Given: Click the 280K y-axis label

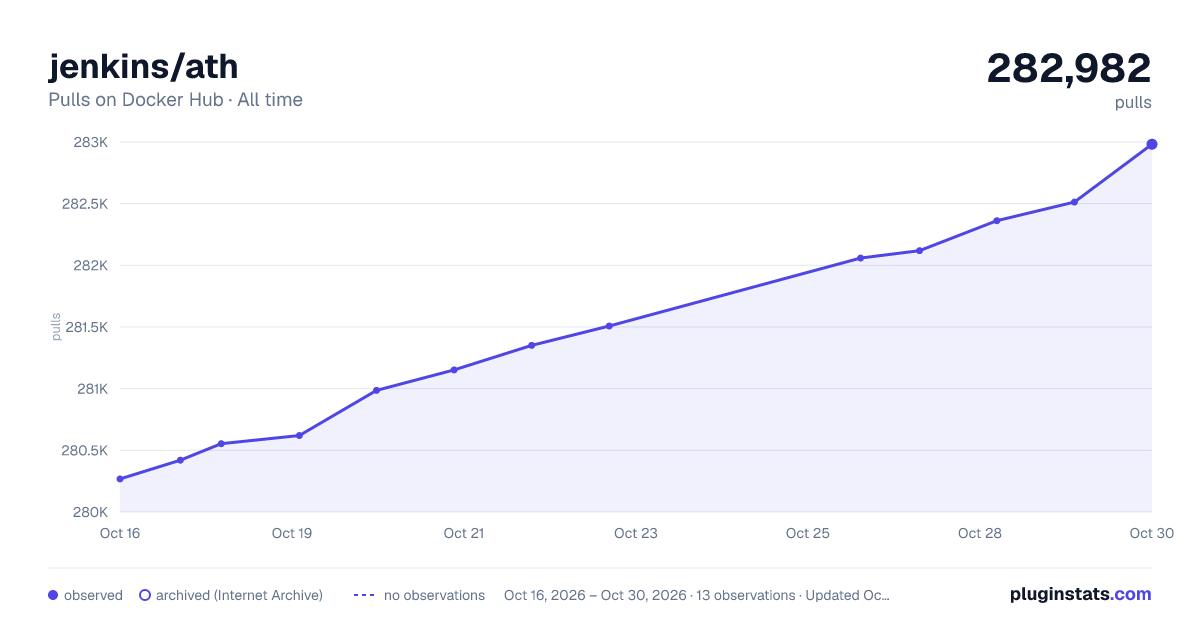Looking at the screenshot, I should click(x=90, y=512).
